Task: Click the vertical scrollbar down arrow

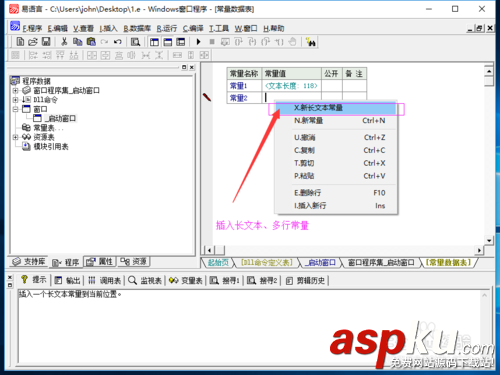Action: 489,240
